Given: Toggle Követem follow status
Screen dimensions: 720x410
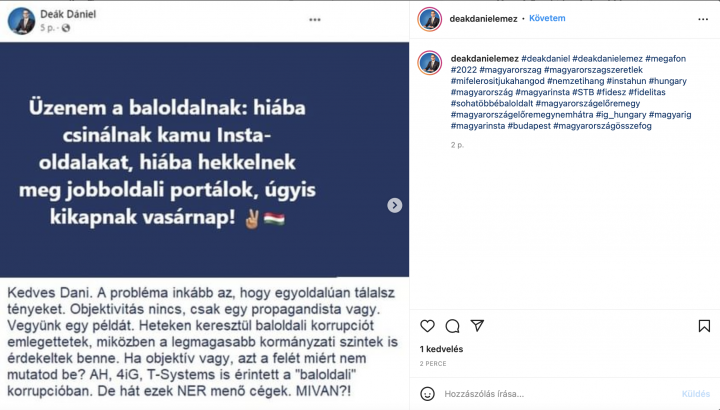Looking at the screenshot, I should pos(547,18).
